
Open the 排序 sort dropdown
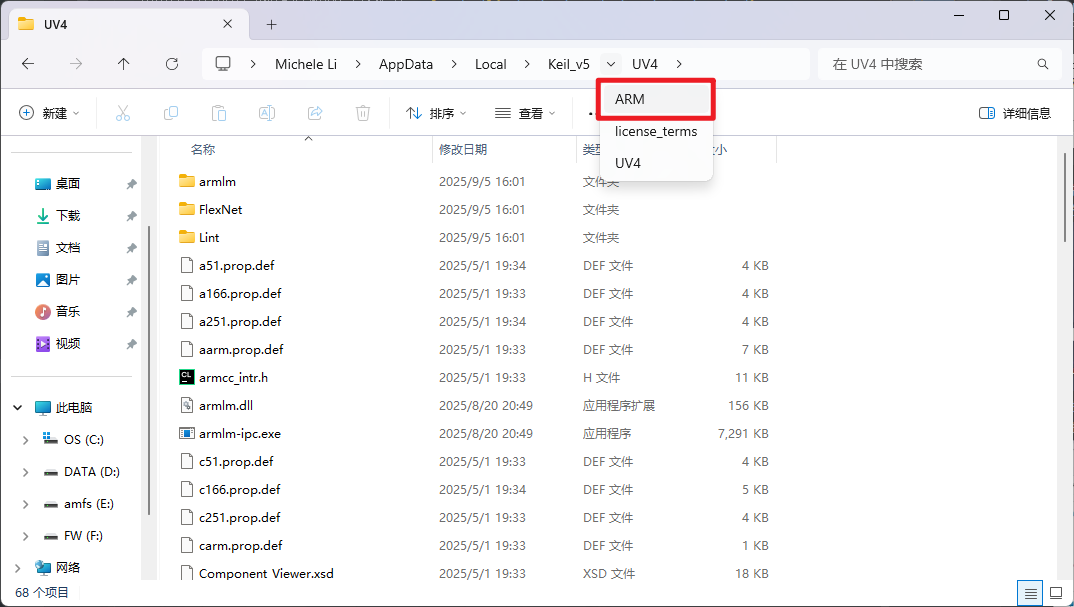pos(436,114)
